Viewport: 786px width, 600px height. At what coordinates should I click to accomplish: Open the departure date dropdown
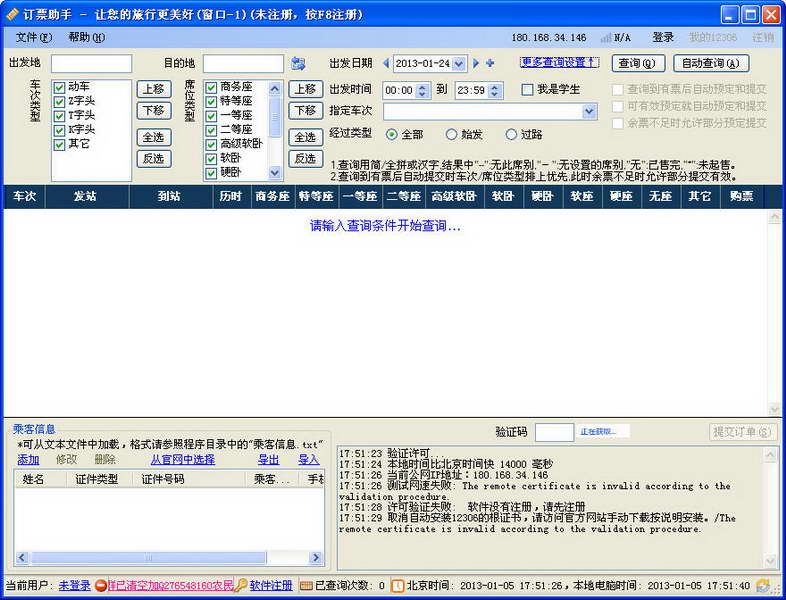pos(458,64)
